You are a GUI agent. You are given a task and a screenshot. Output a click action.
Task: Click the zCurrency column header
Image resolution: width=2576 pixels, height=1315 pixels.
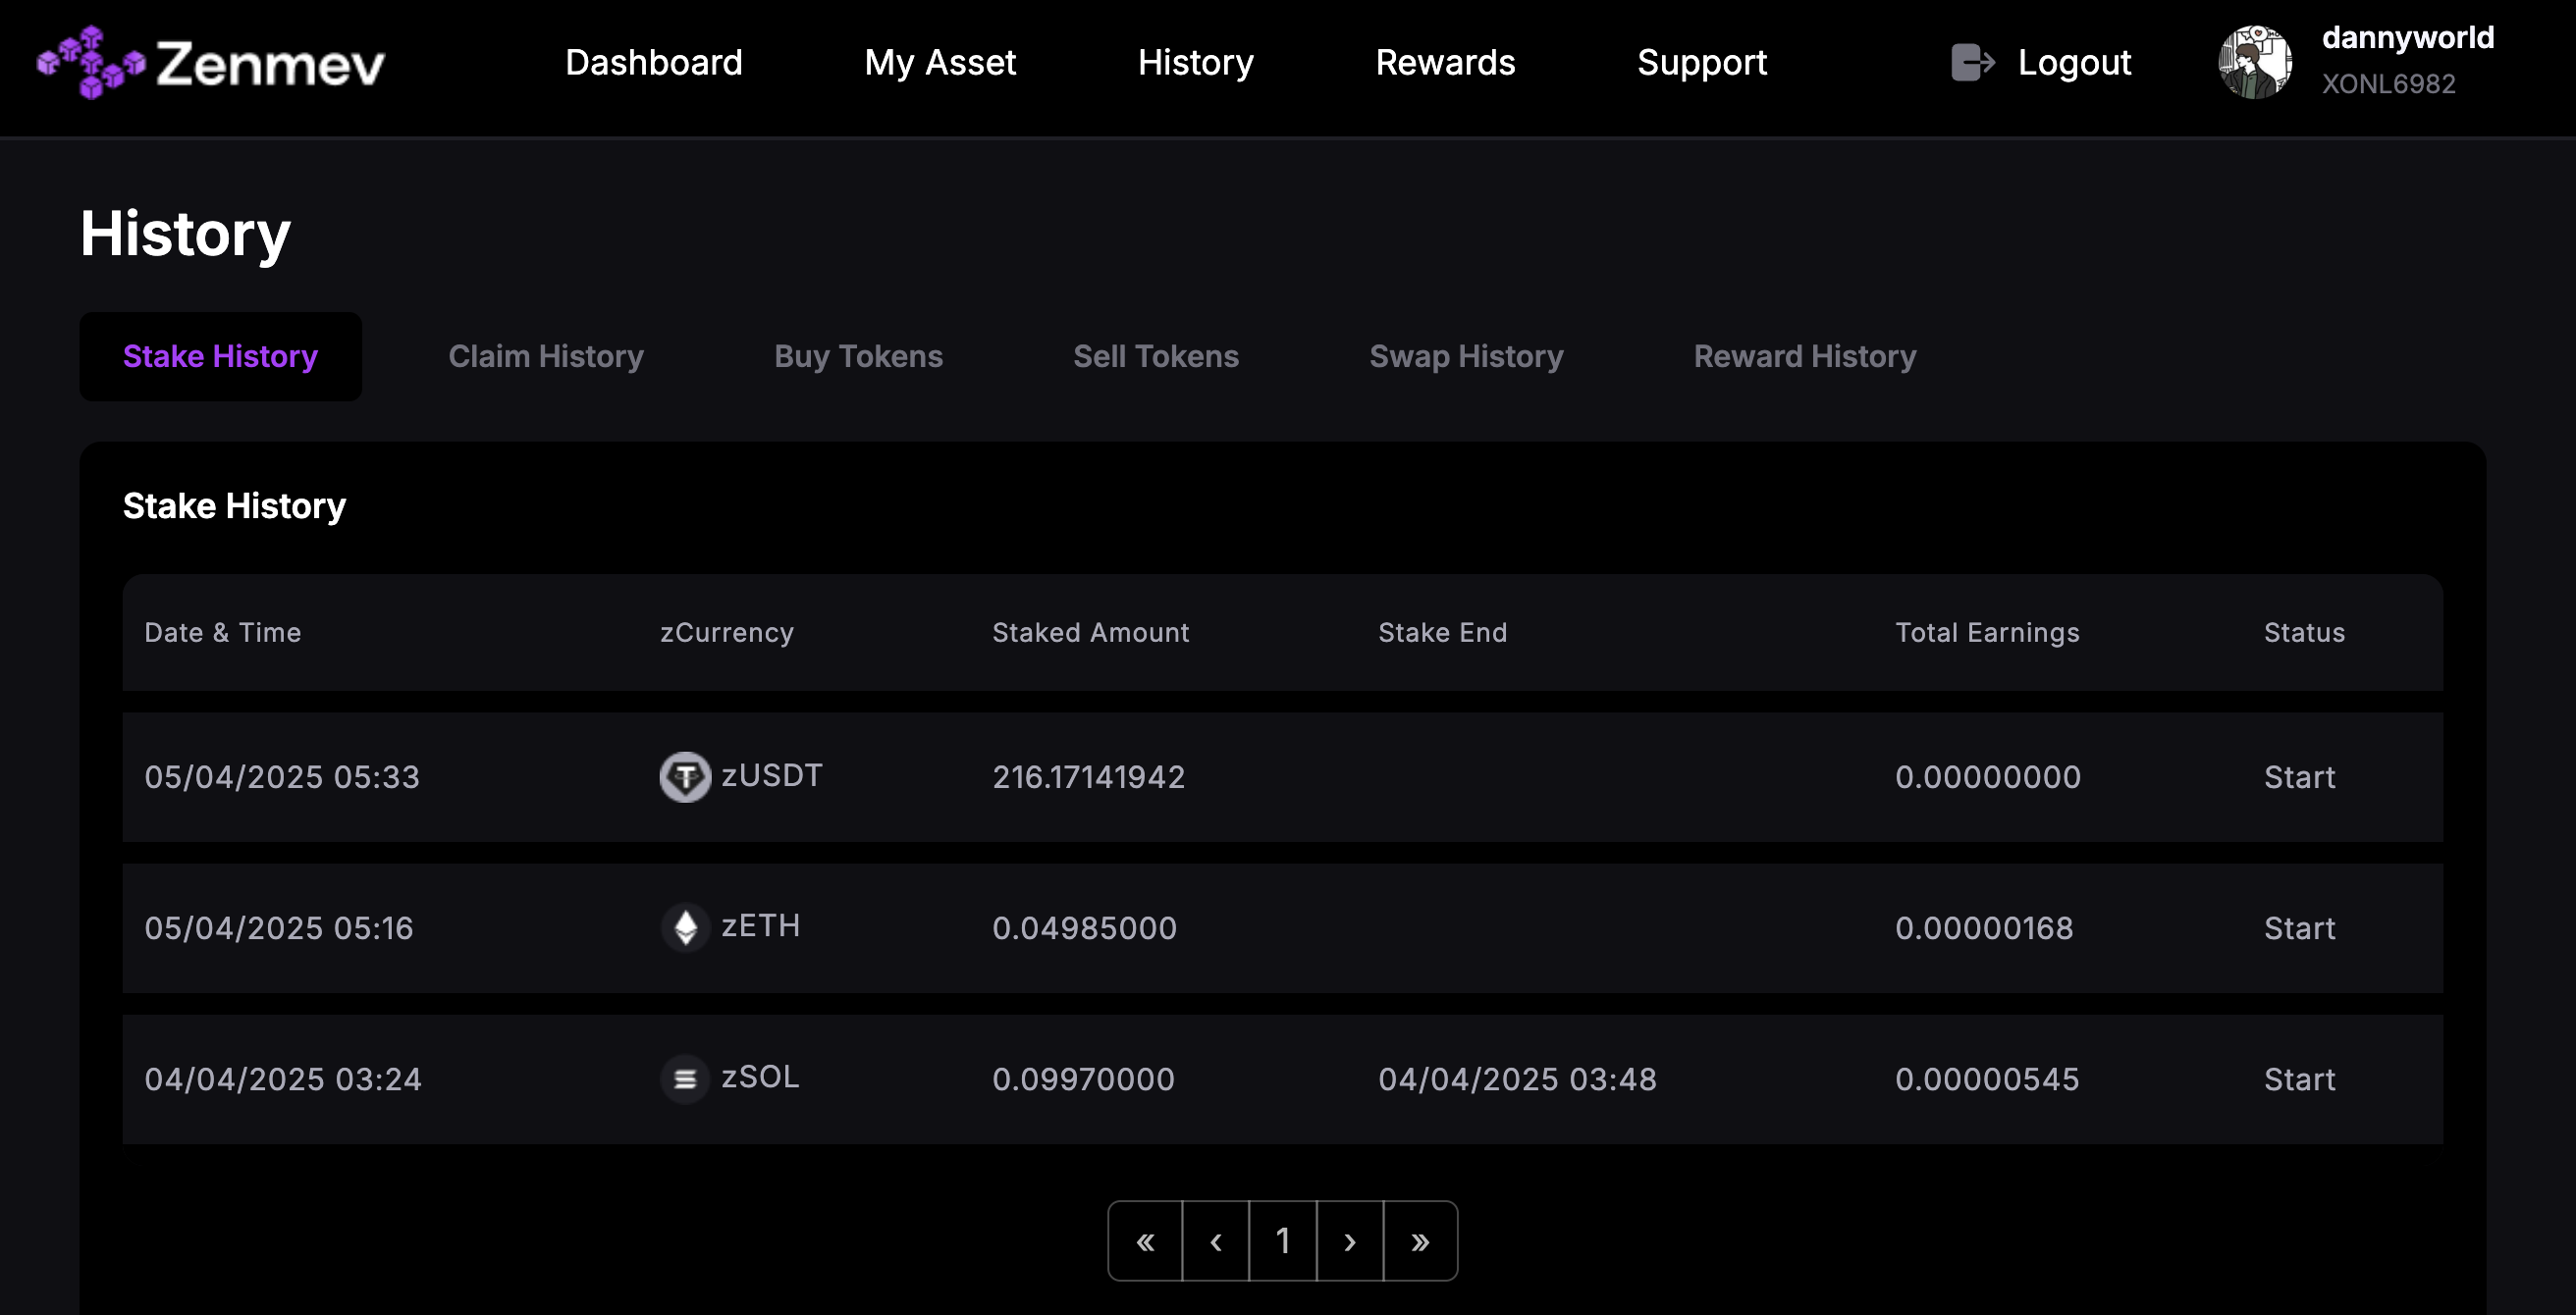pyautogui.click(x=727, y=633)
